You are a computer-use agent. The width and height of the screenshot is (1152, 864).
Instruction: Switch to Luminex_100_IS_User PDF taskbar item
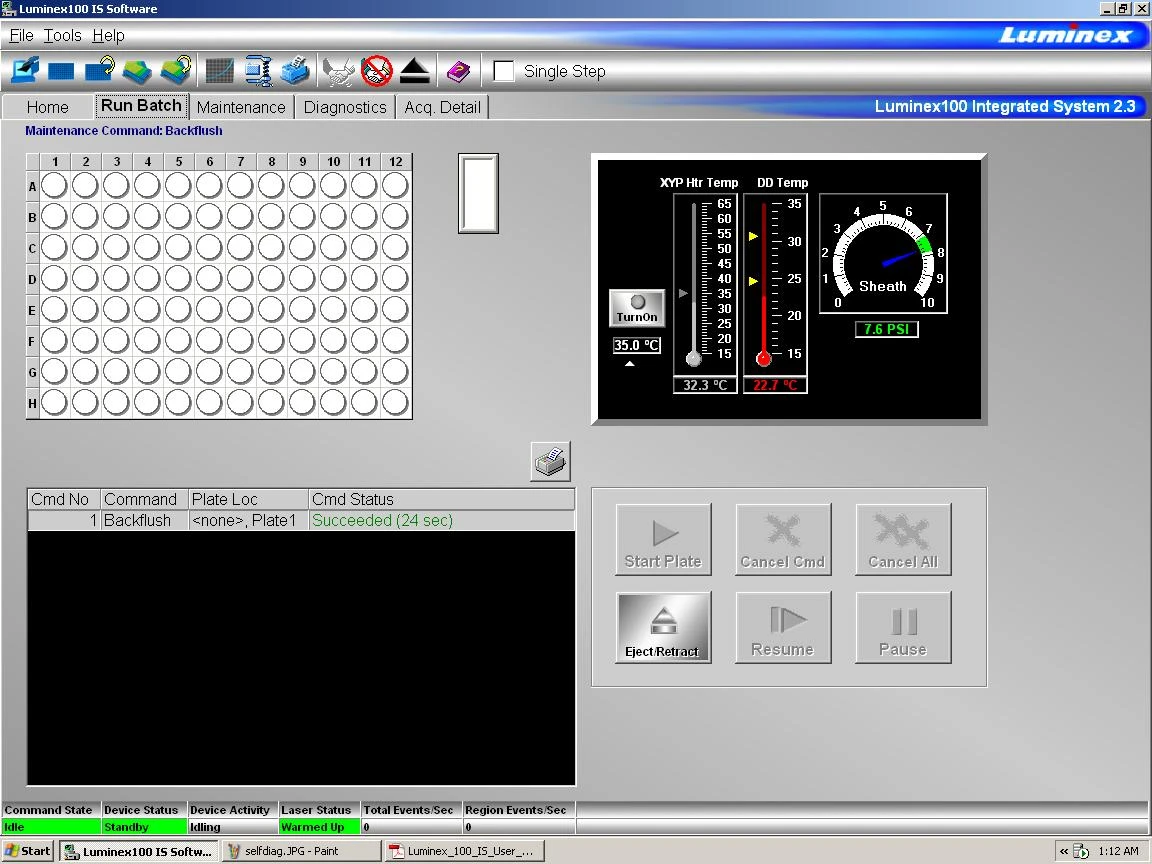point(465,851)
